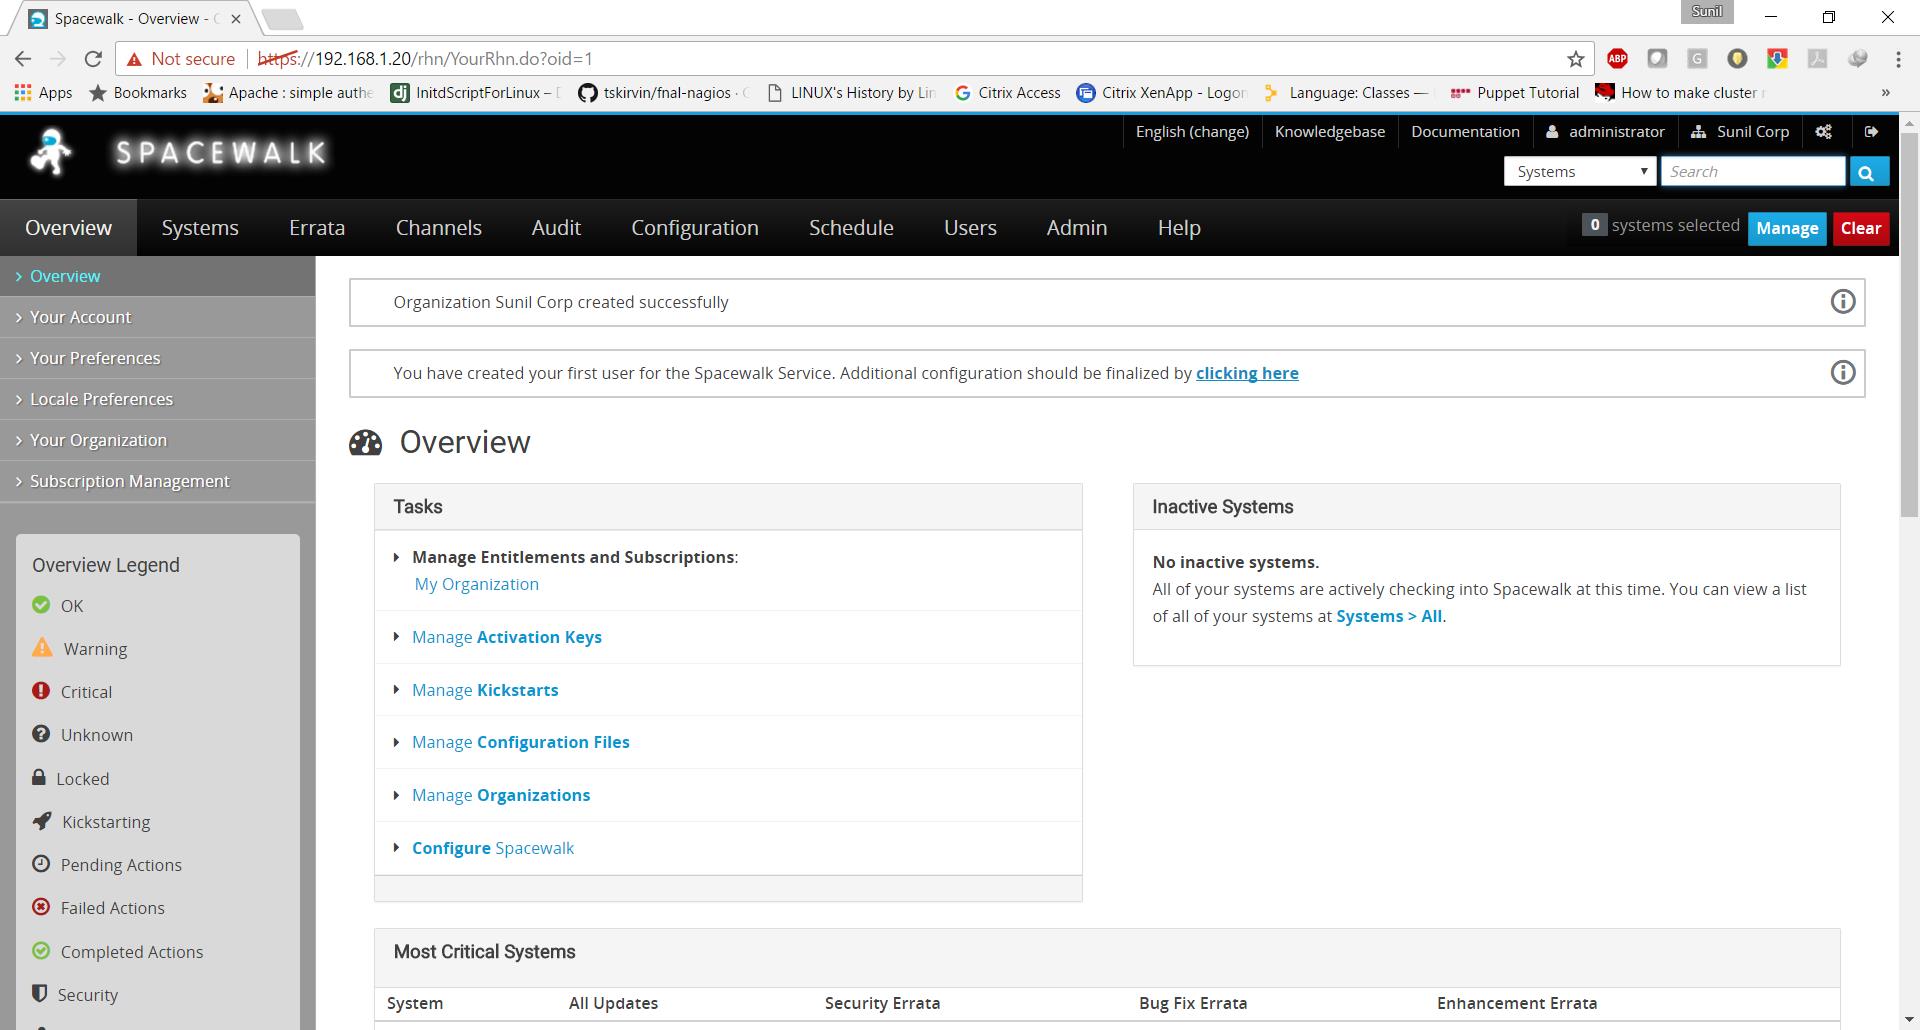This screenshot has width=1920, height=1030.
Task: Click the yellow circle extension icon
Action: tap(1737, 59)
